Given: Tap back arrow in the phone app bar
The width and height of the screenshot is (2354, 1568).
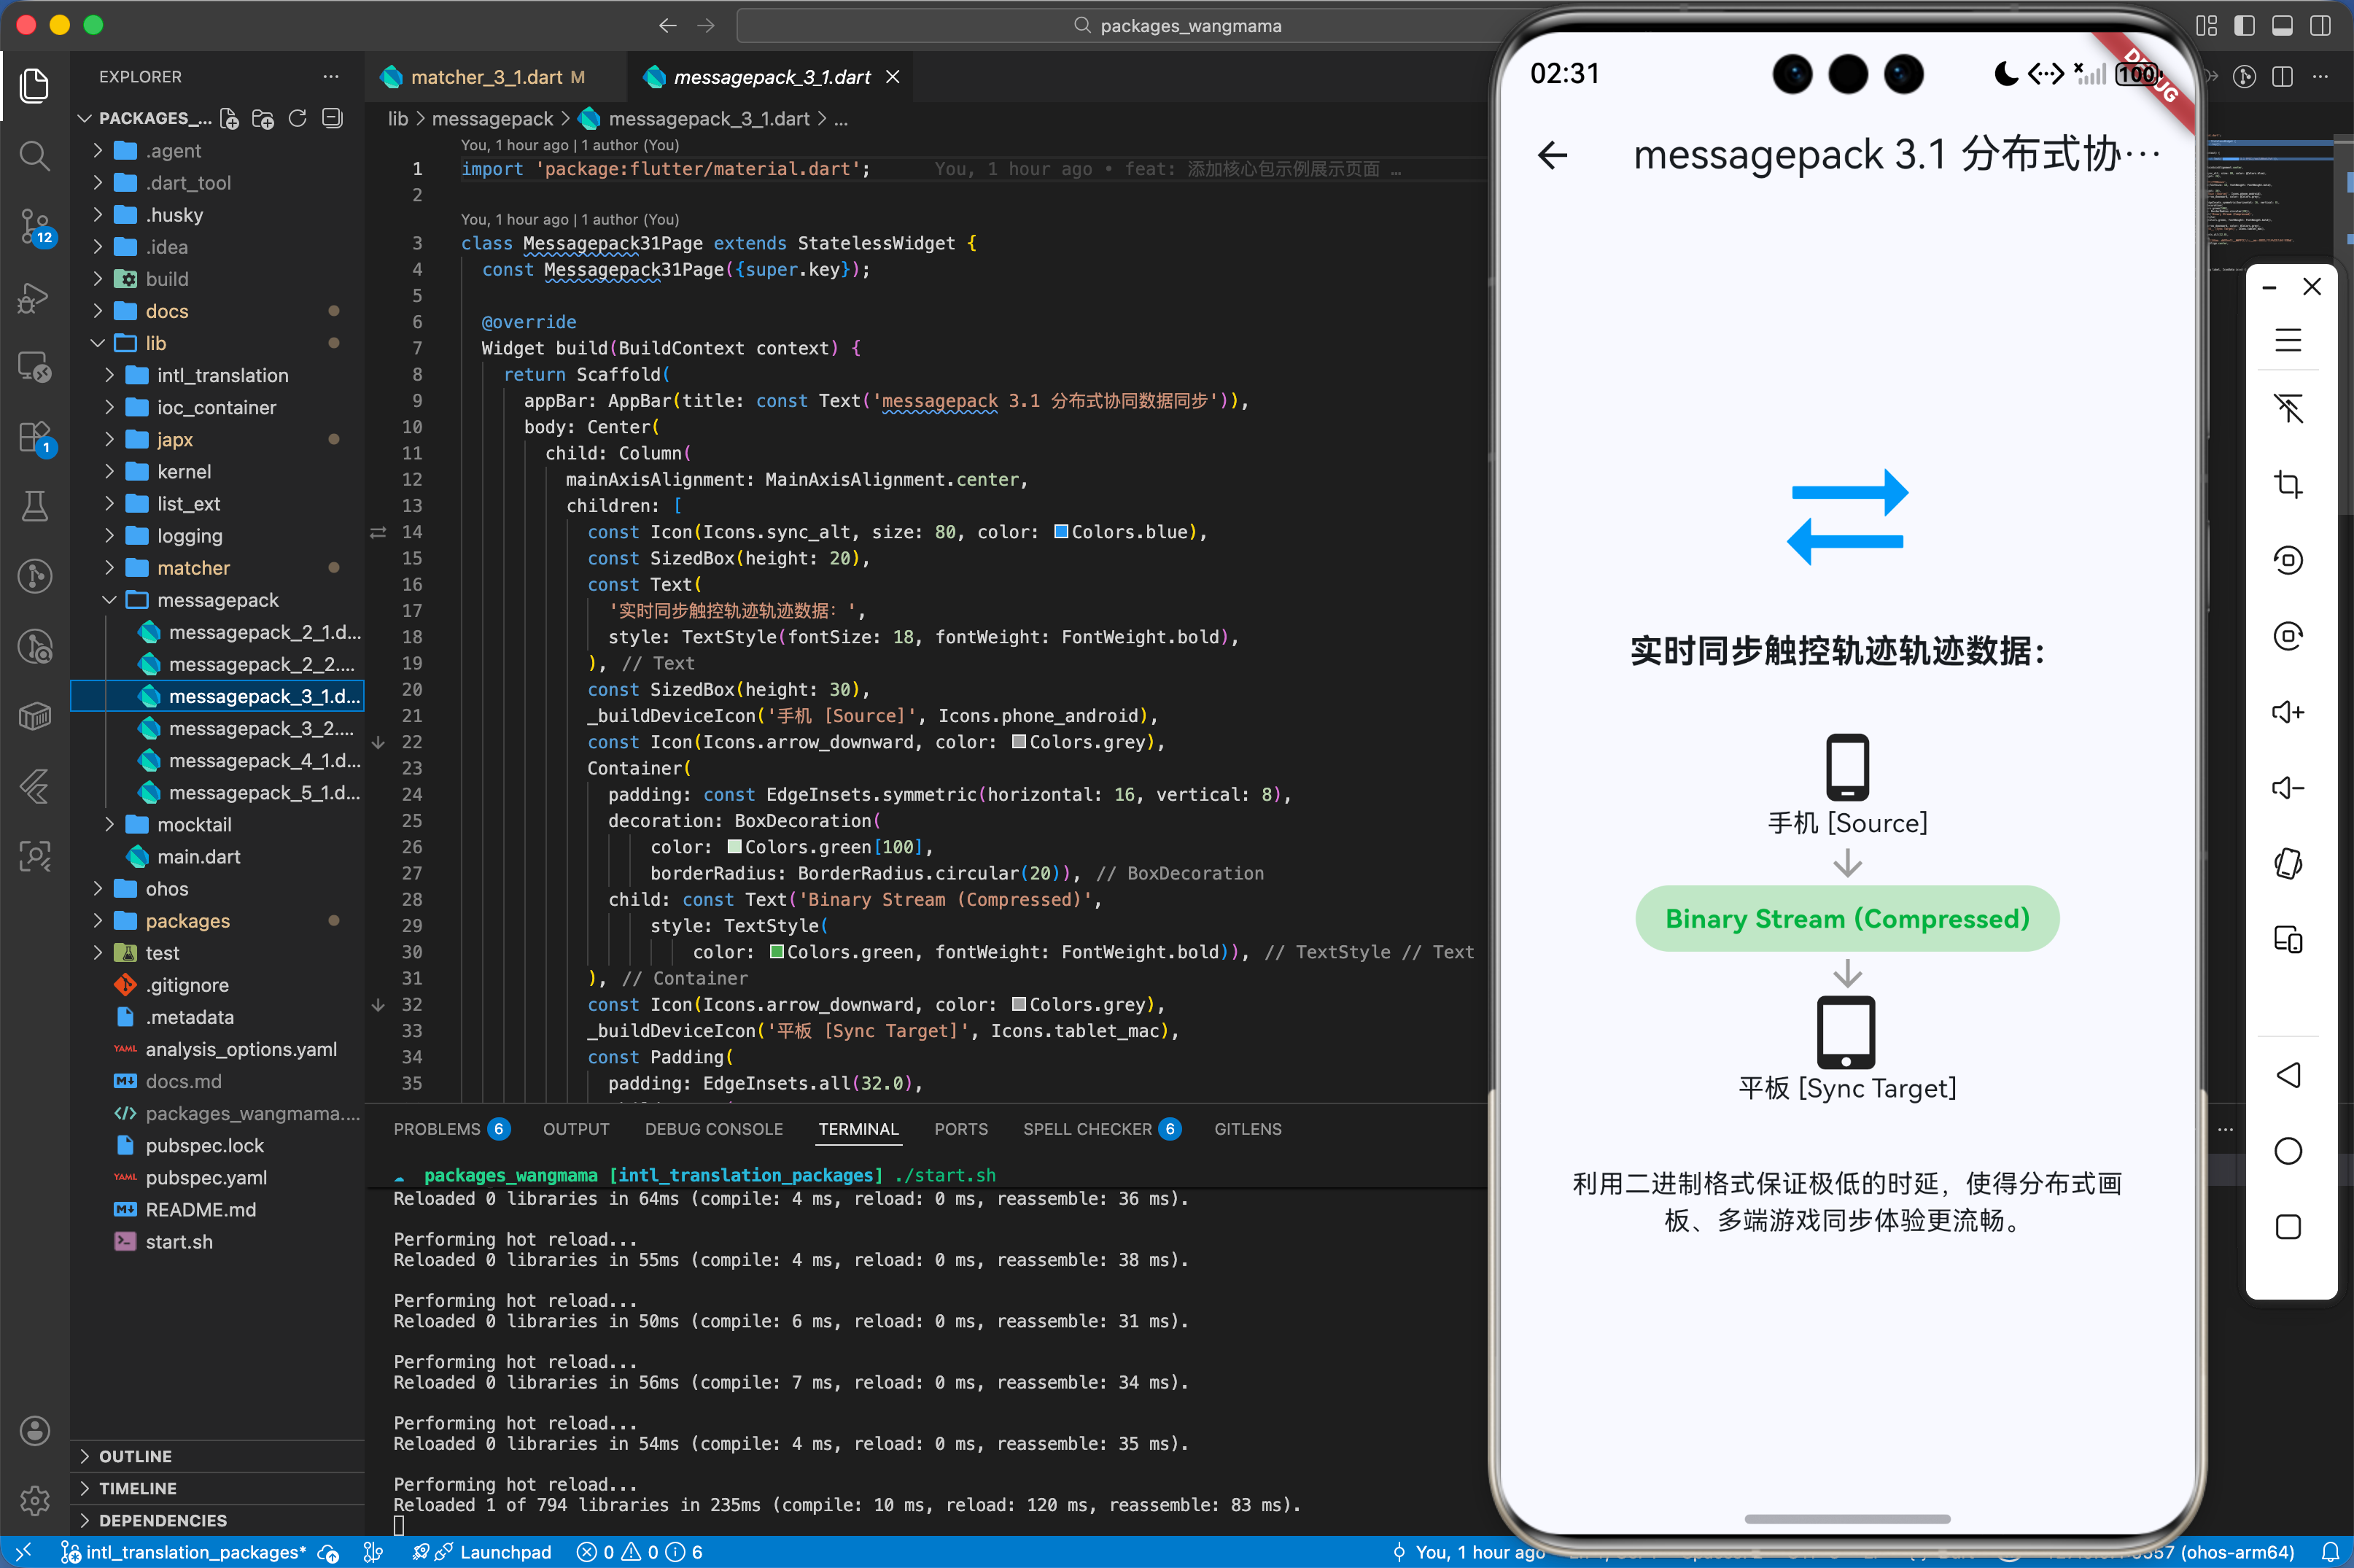Looking at the screenshot, I should tap(1552, 155).
